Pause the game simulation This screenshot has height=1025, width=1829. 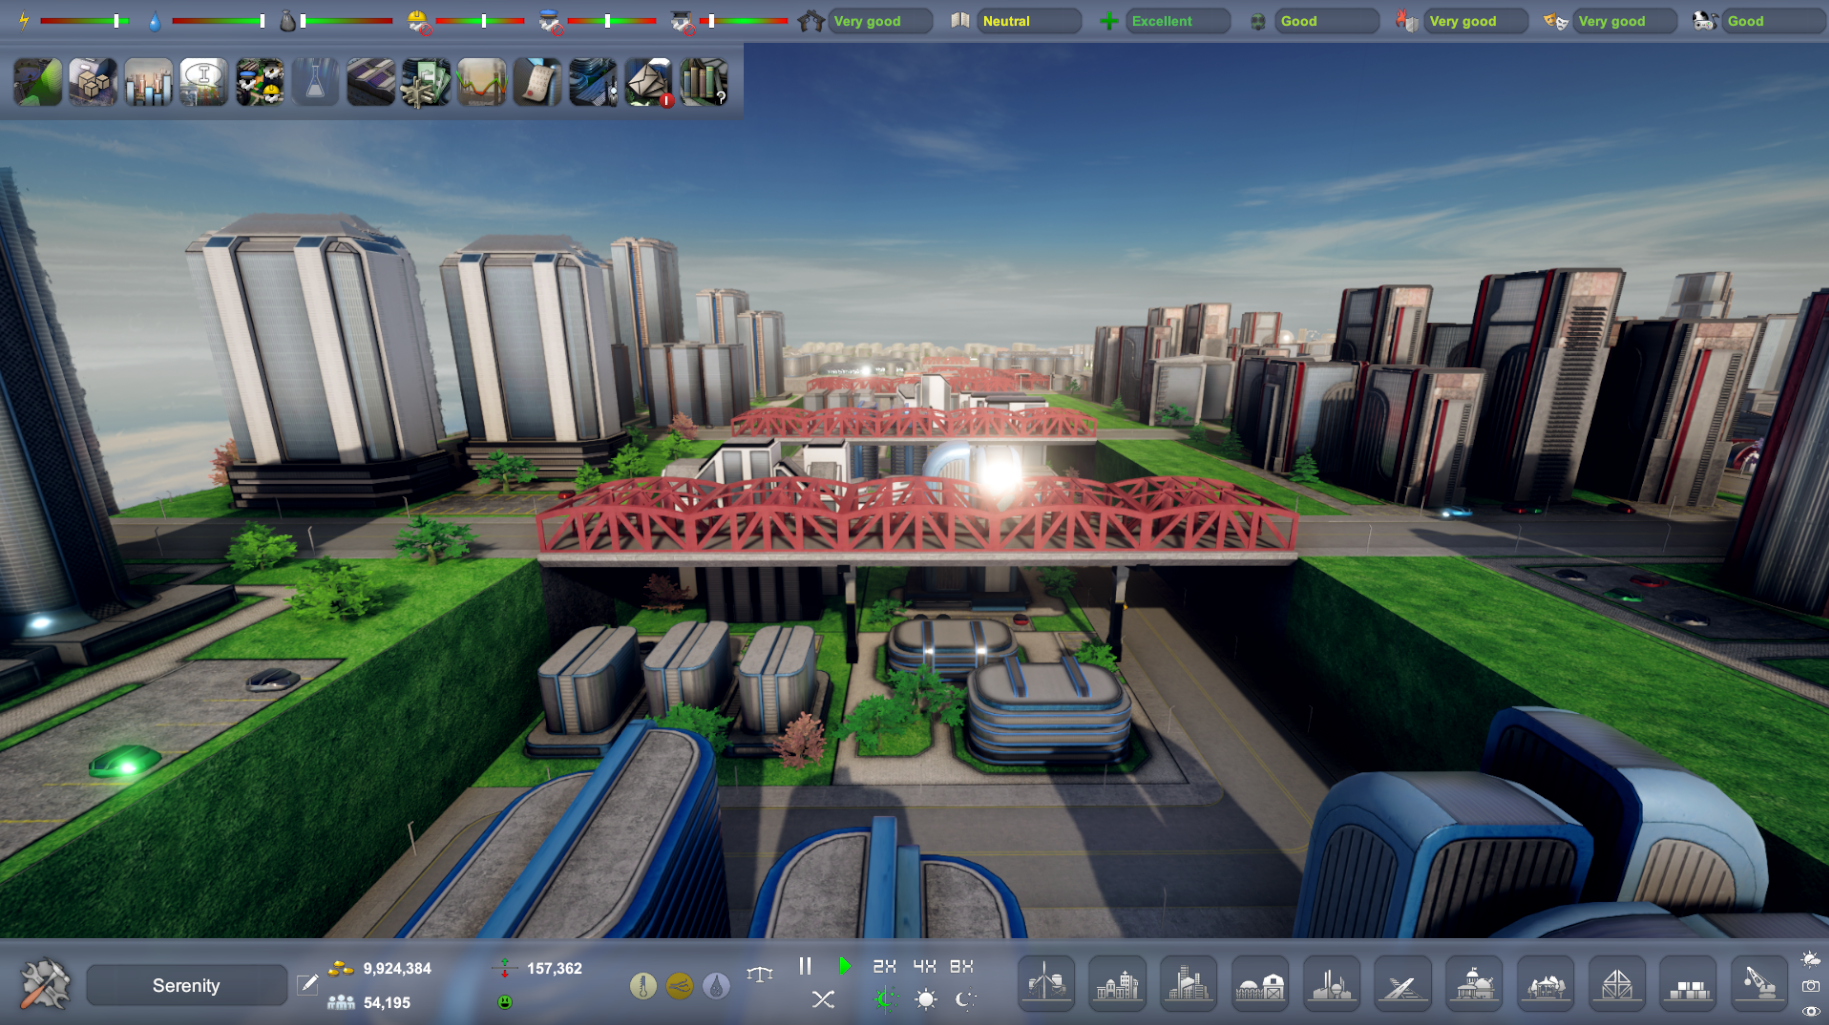805,966
